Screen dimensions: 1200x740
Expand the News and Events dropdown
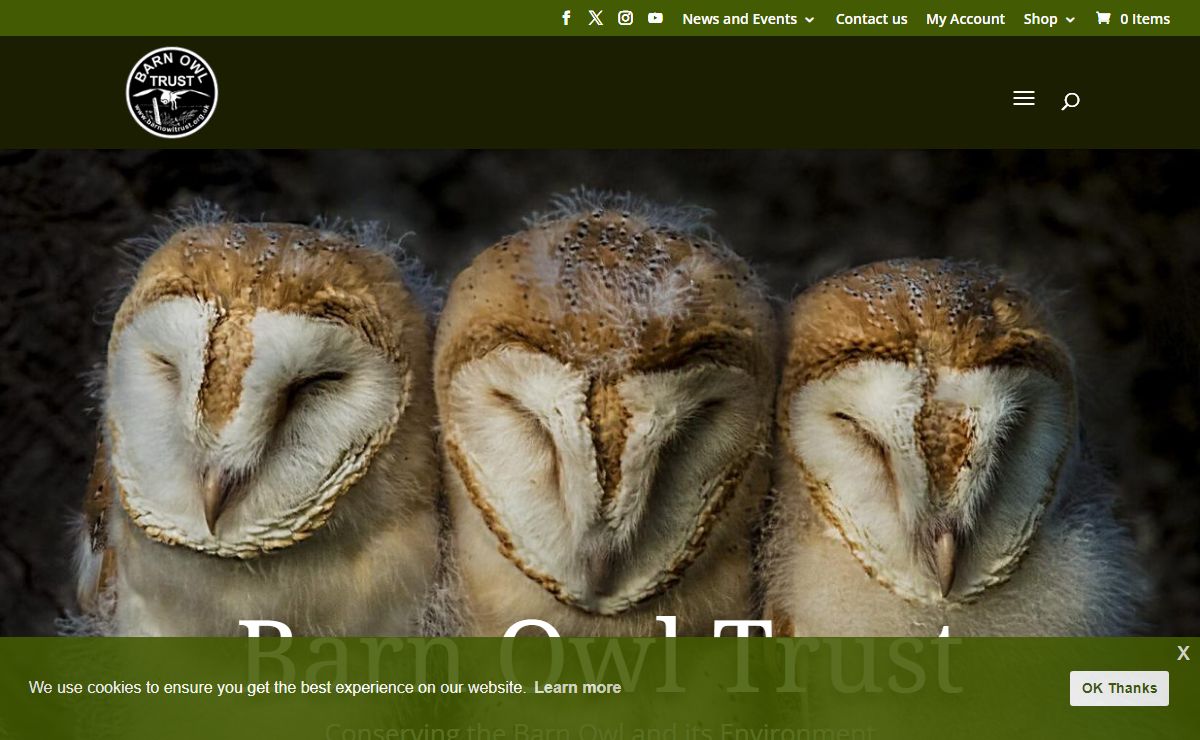tap(748, 19)
